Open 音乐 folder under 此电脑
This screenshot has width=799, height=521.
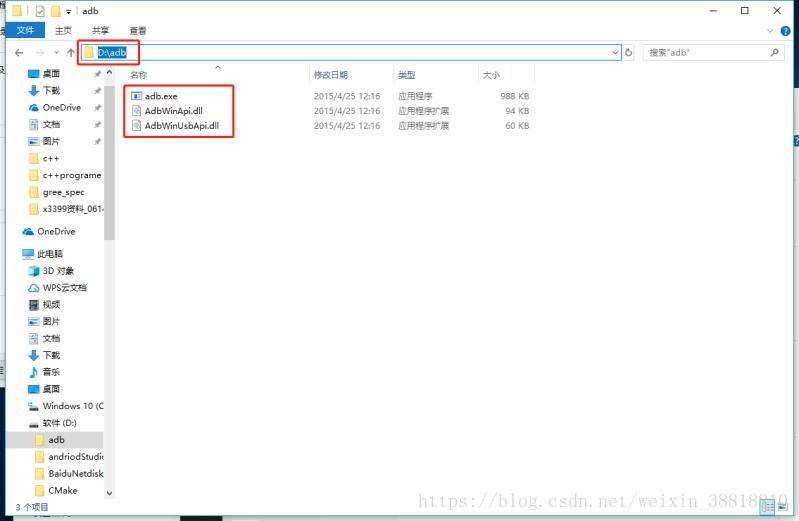51,372
